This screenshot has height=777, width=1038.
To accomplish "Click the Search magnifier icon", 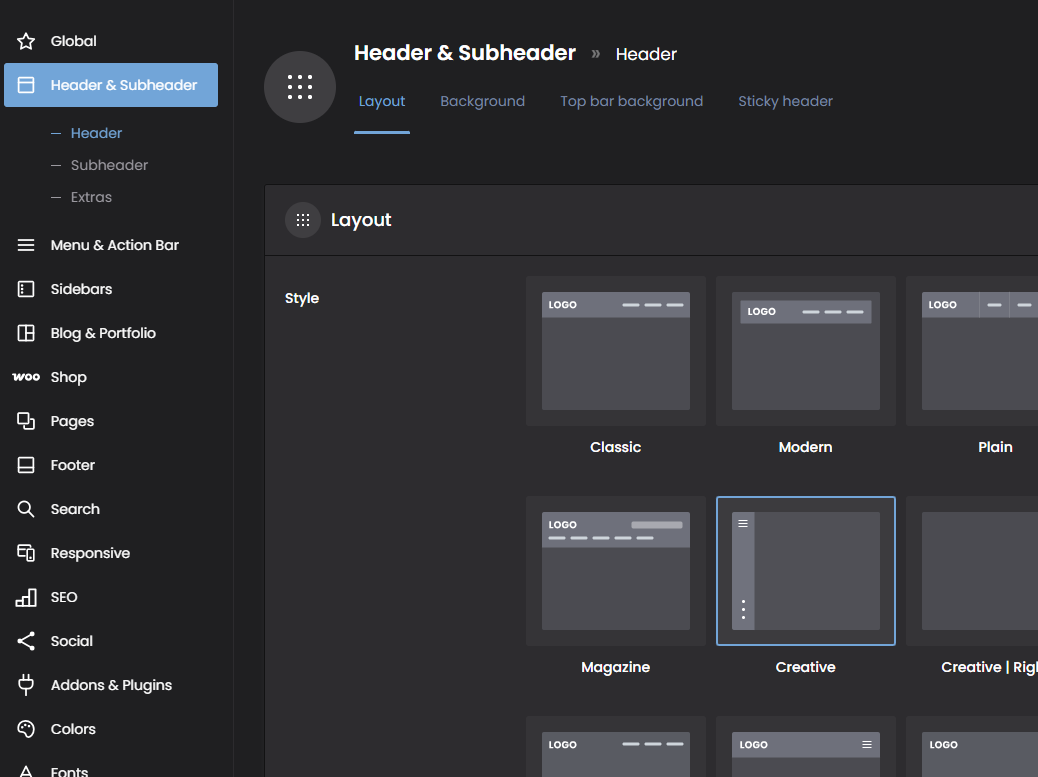I will click(26, 509).
